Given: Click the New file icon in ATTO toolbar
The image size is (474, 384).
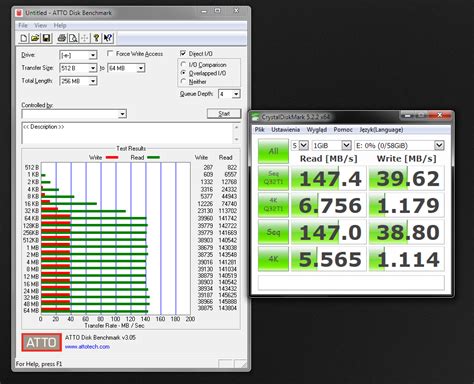Looking at the screenshot, I should [x=24, y=38].
